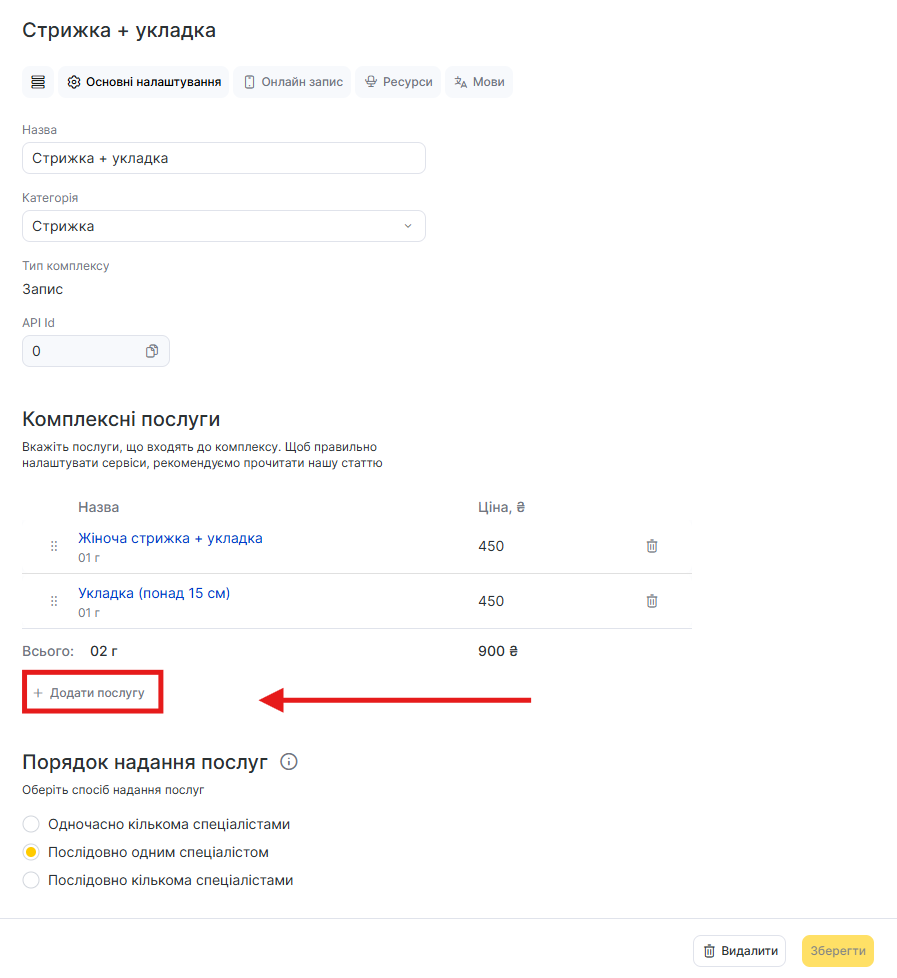Open the Категорія dropdown
This screenshot has height=978, width=897.
(224, 226)
